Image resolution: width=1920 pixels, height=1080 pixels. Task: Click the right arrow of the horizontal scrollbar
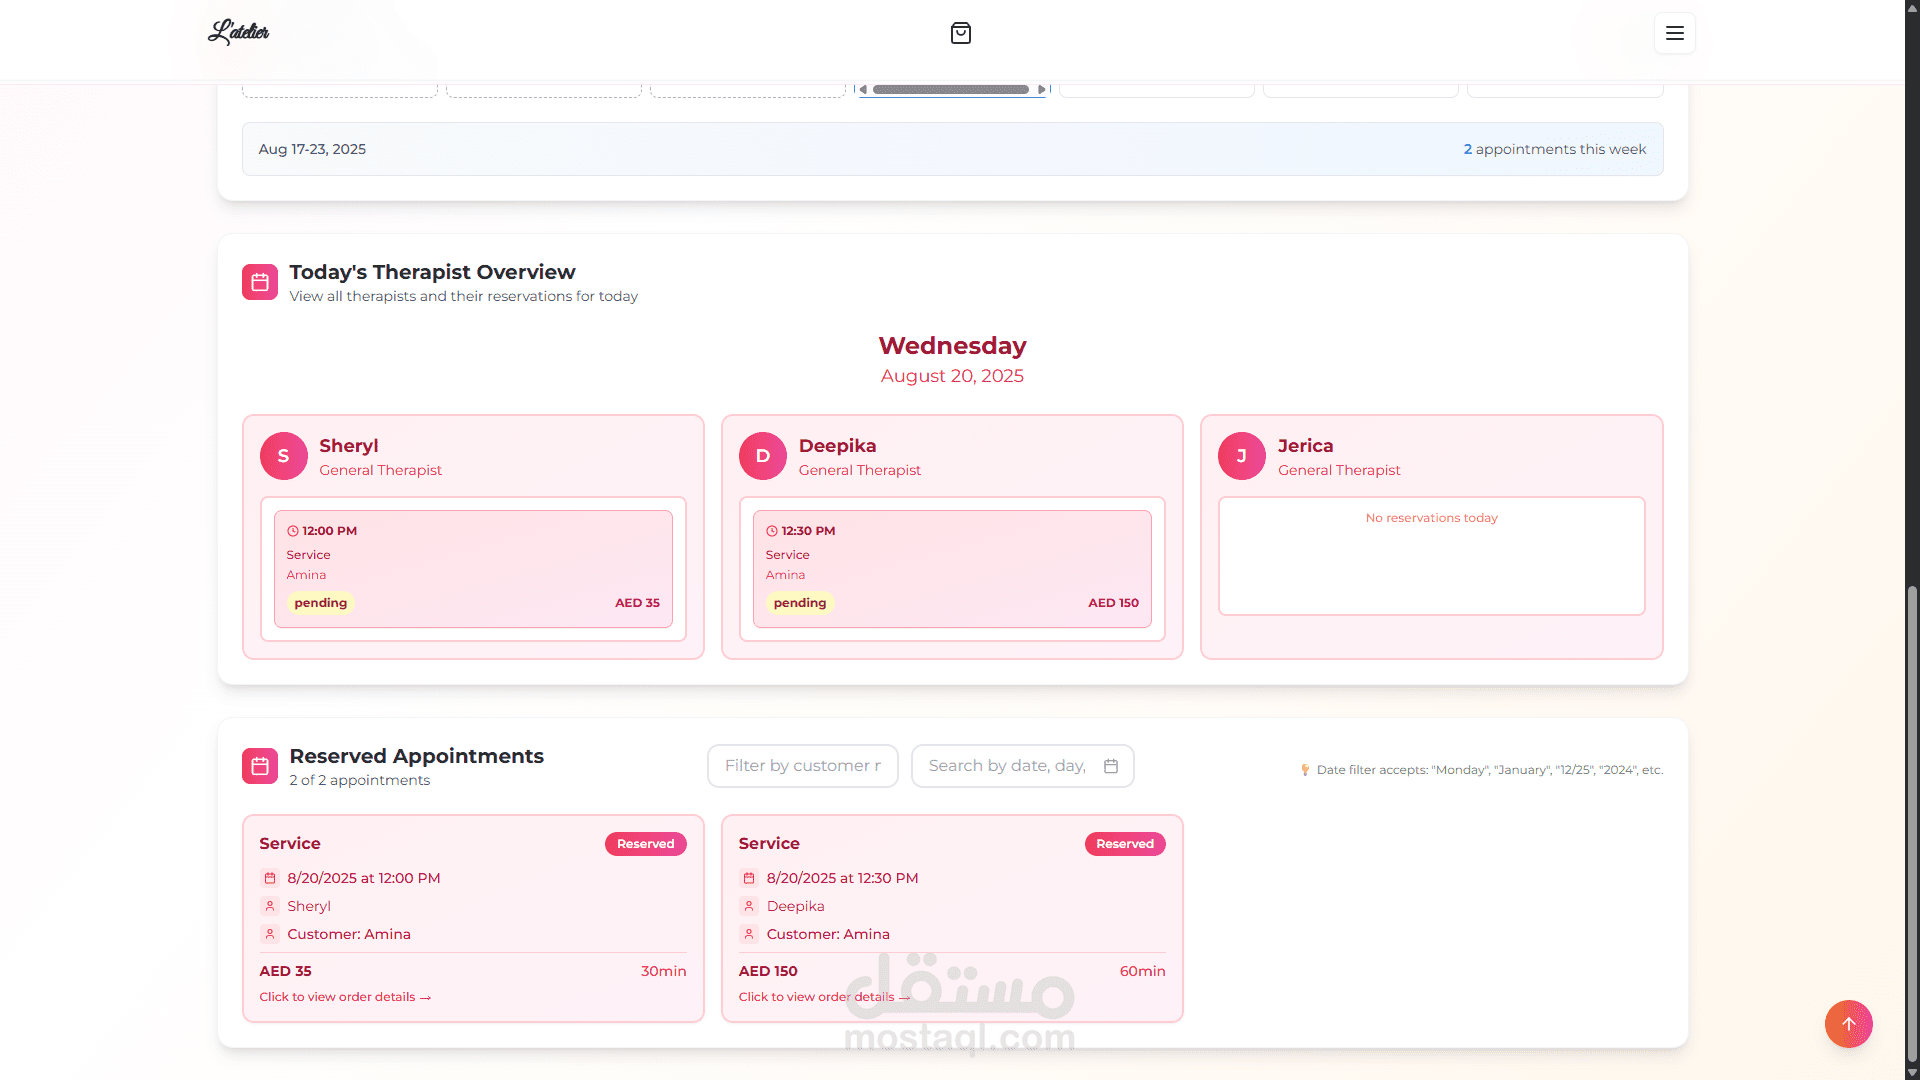(1041, 90)
